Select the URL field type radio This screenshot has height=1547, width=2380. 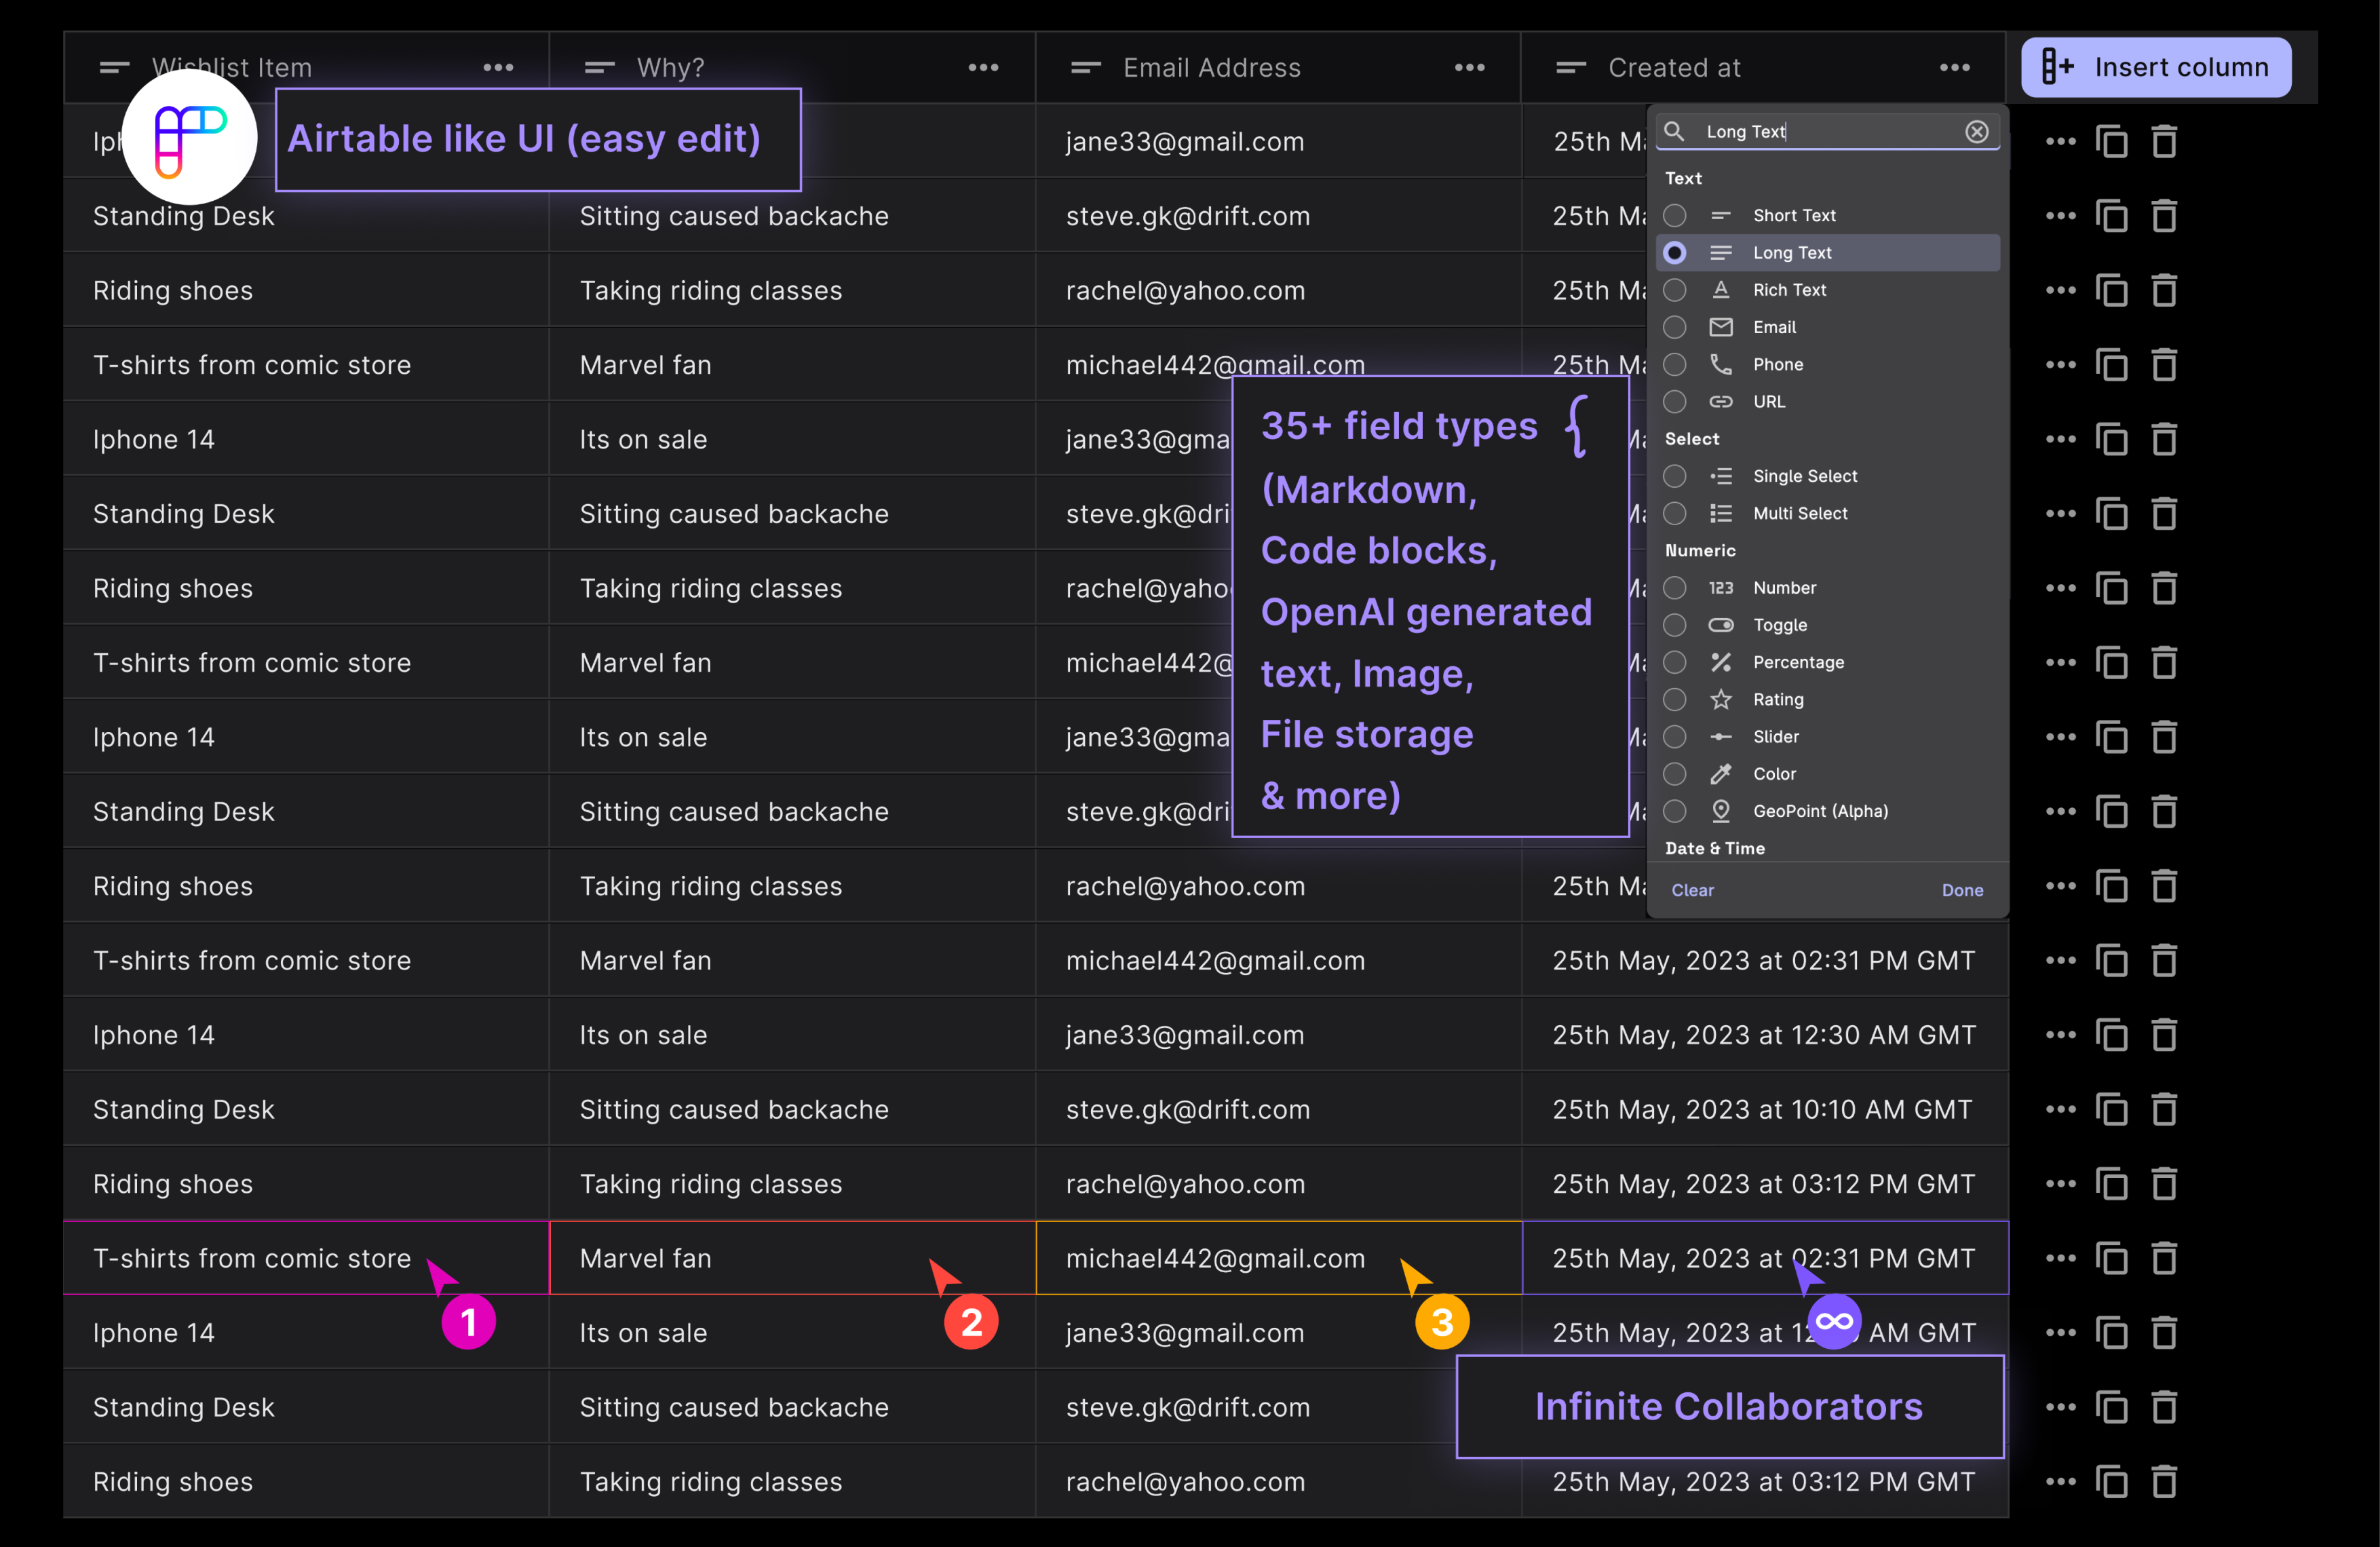[1675, 401]
